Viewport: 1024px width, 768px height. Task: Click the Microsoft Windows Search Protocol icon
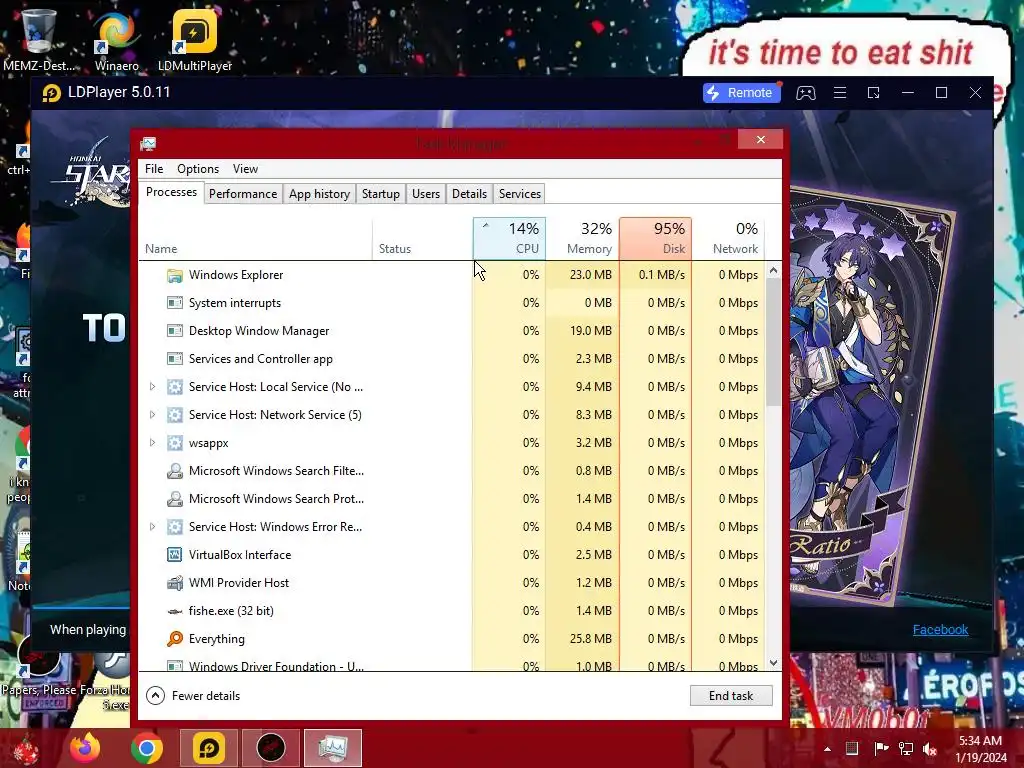point(174,499)
